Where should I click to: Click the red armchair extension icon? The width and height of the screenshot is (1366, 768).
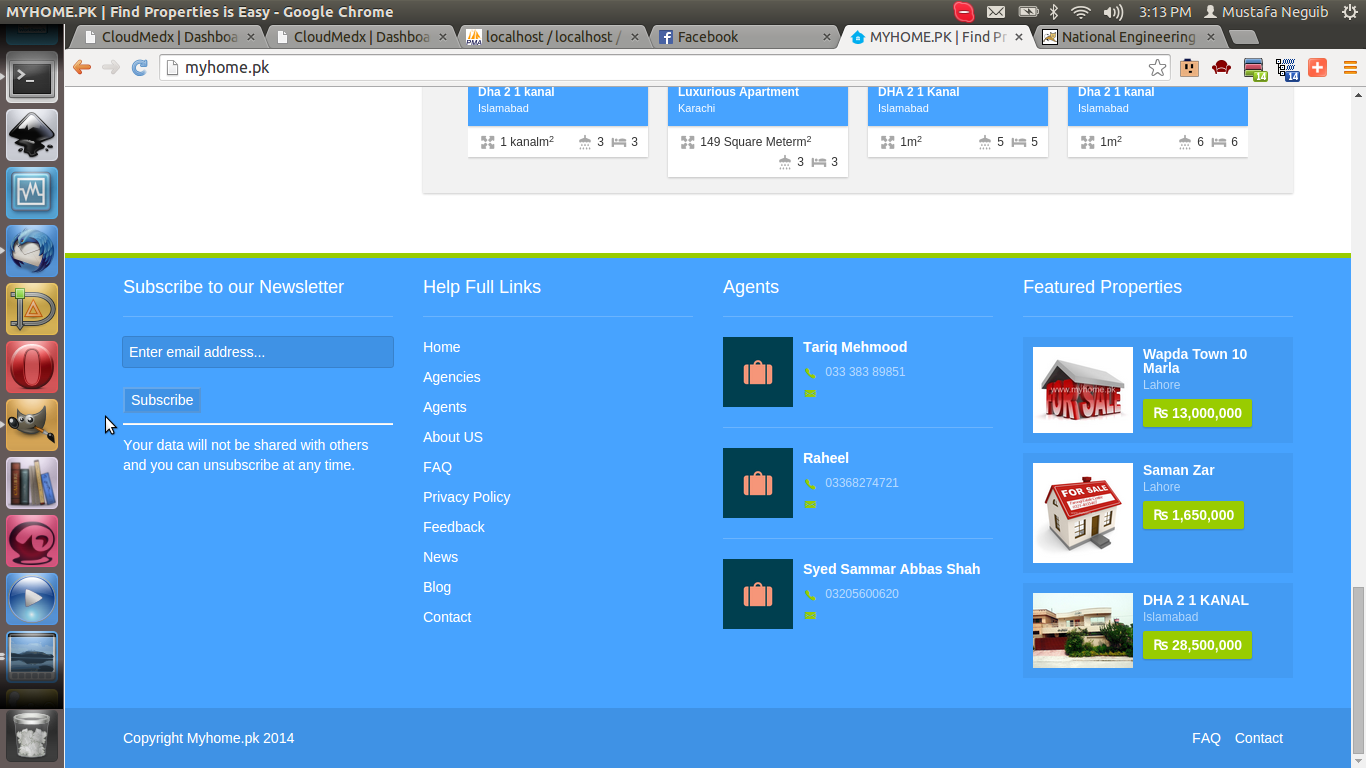point(1221,67)
